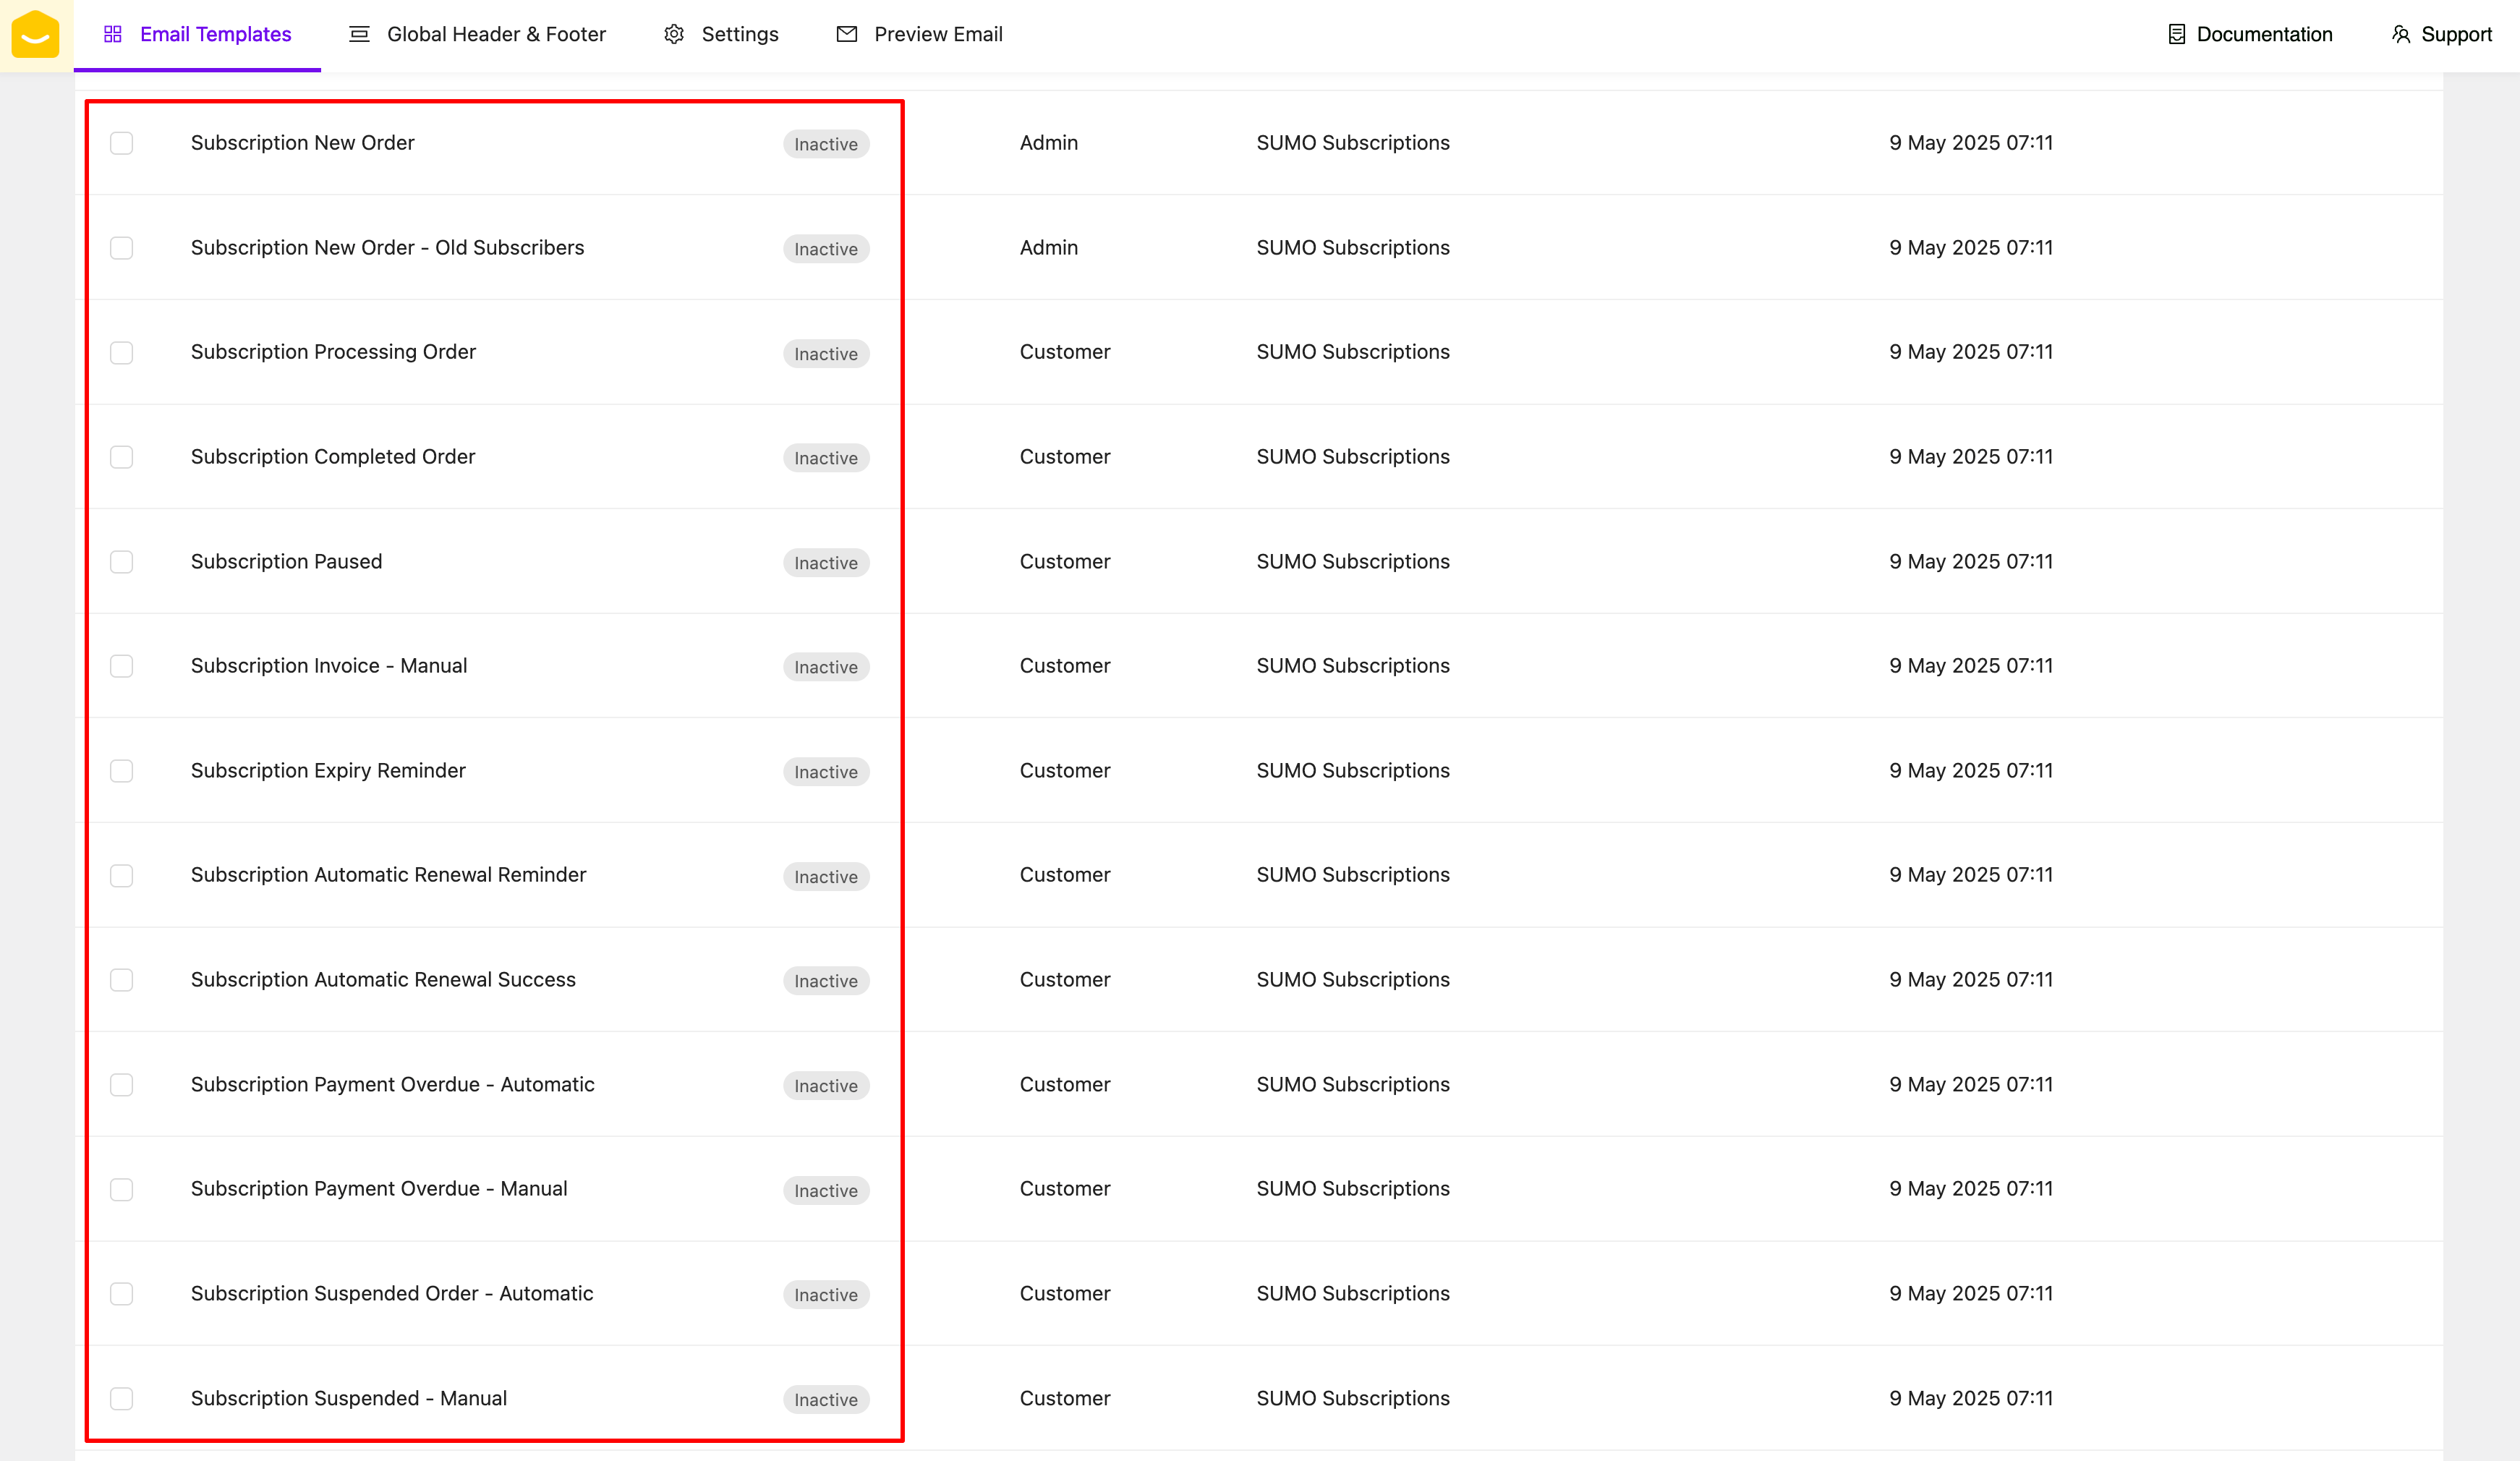Select the Subscription Paused row checkbox

coord(122,562)
